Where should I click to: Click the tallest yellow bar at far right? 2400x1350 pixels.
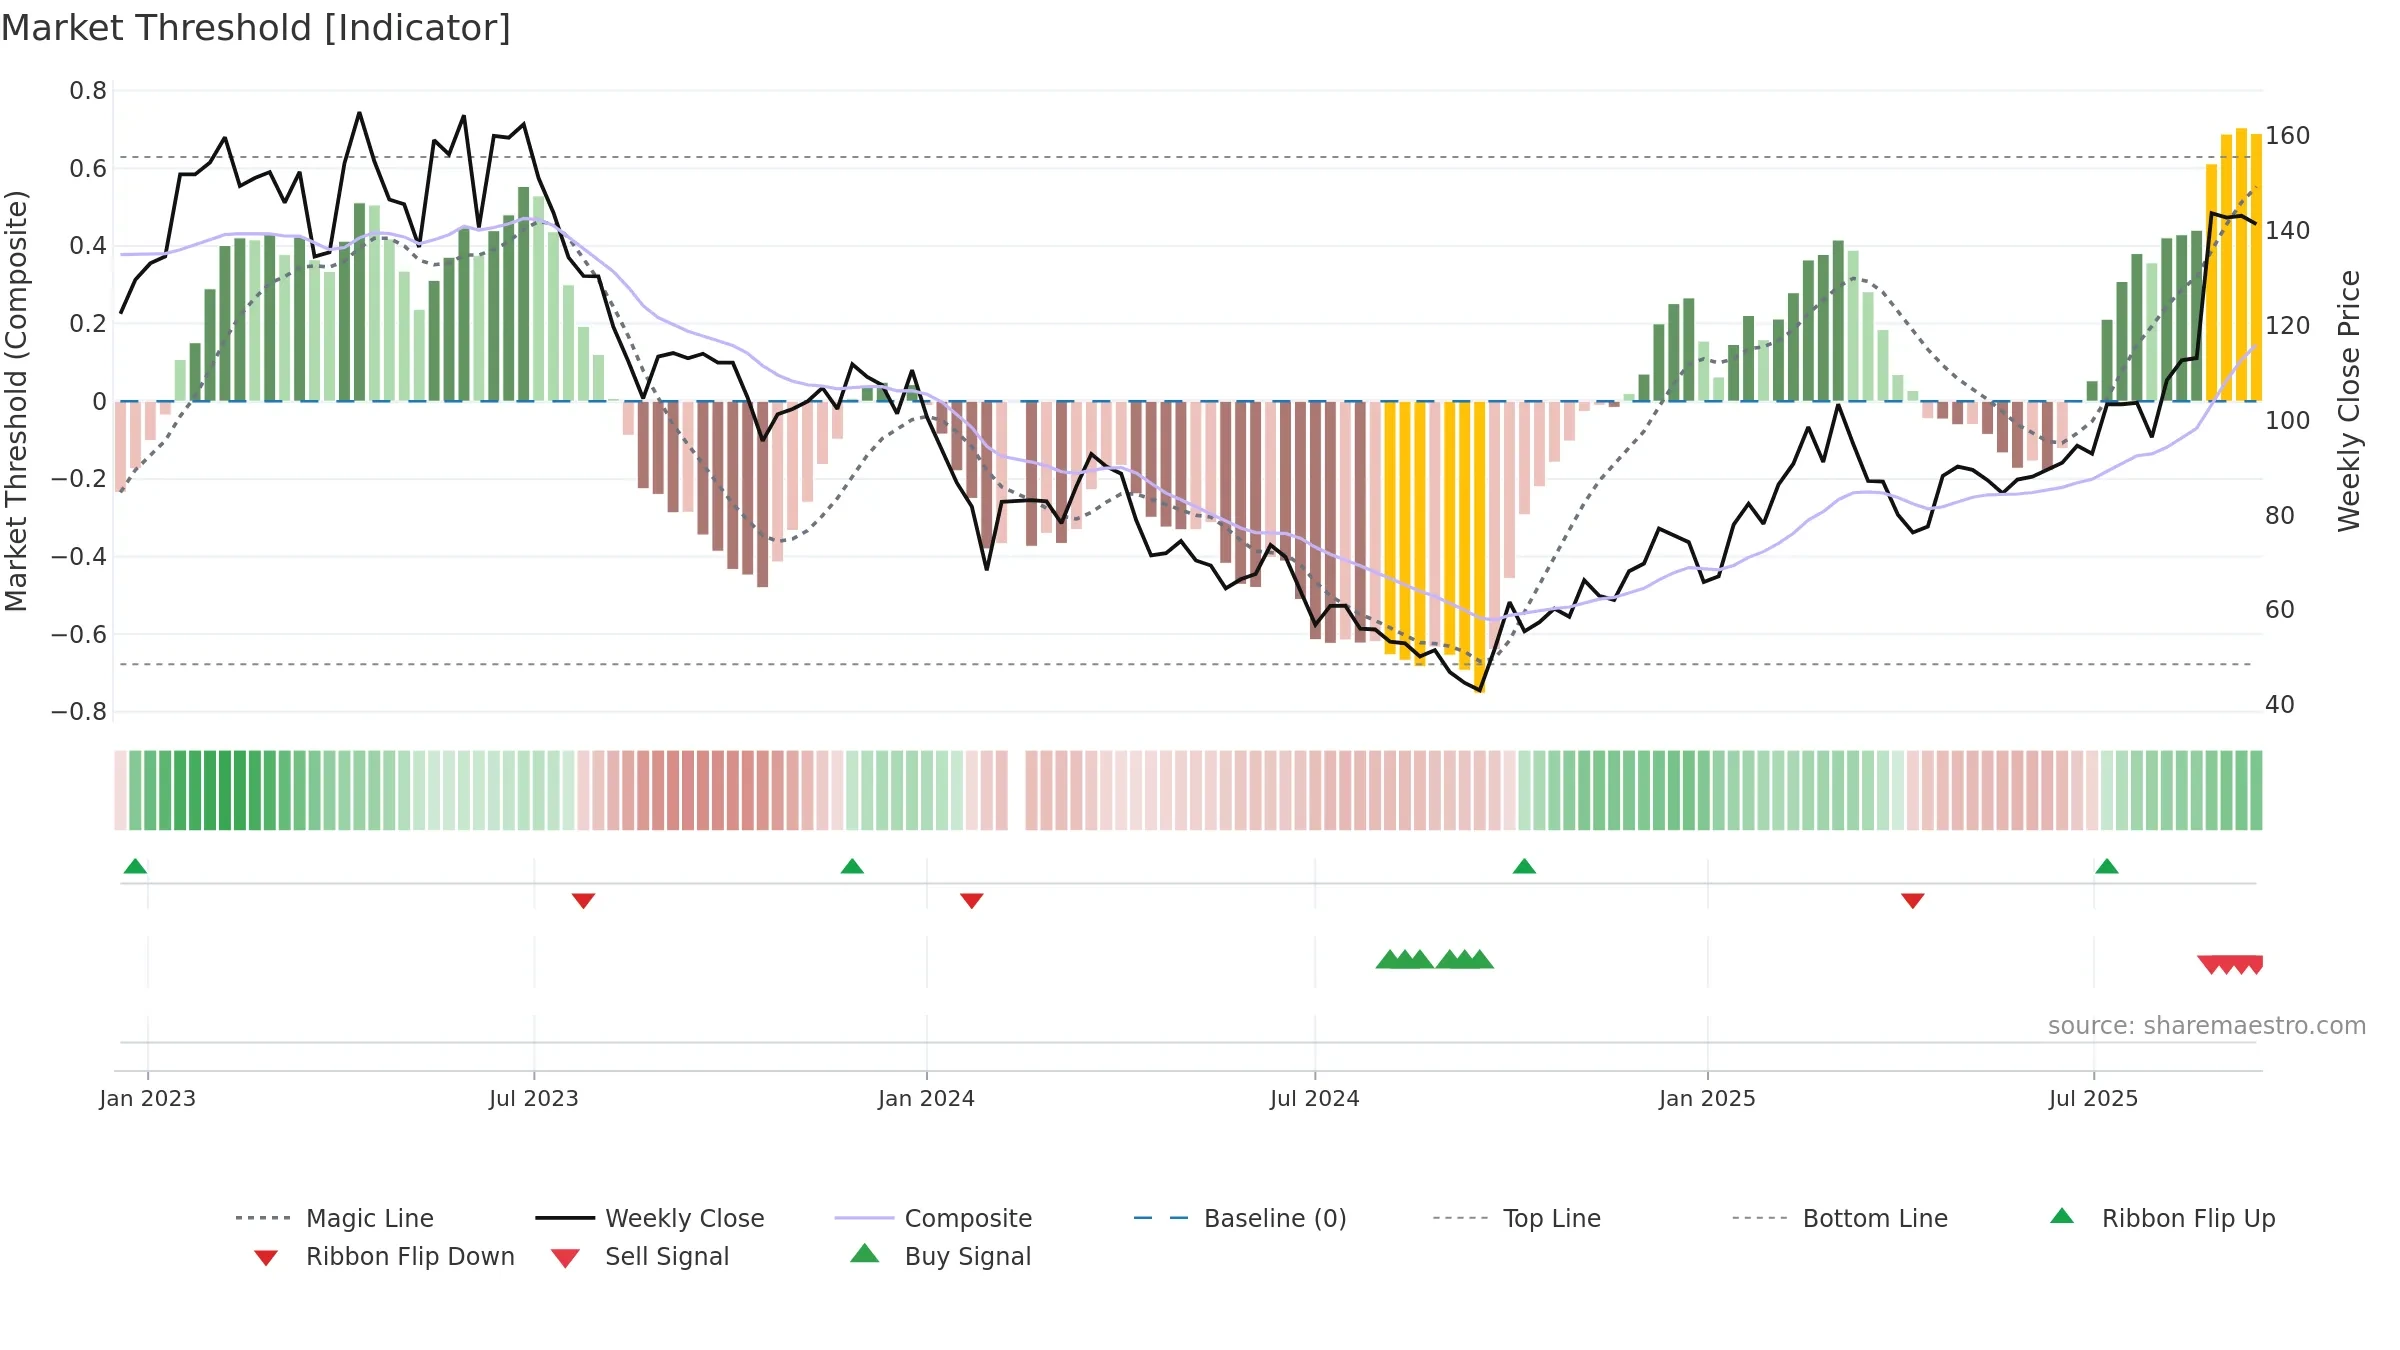pos(2242,264)
